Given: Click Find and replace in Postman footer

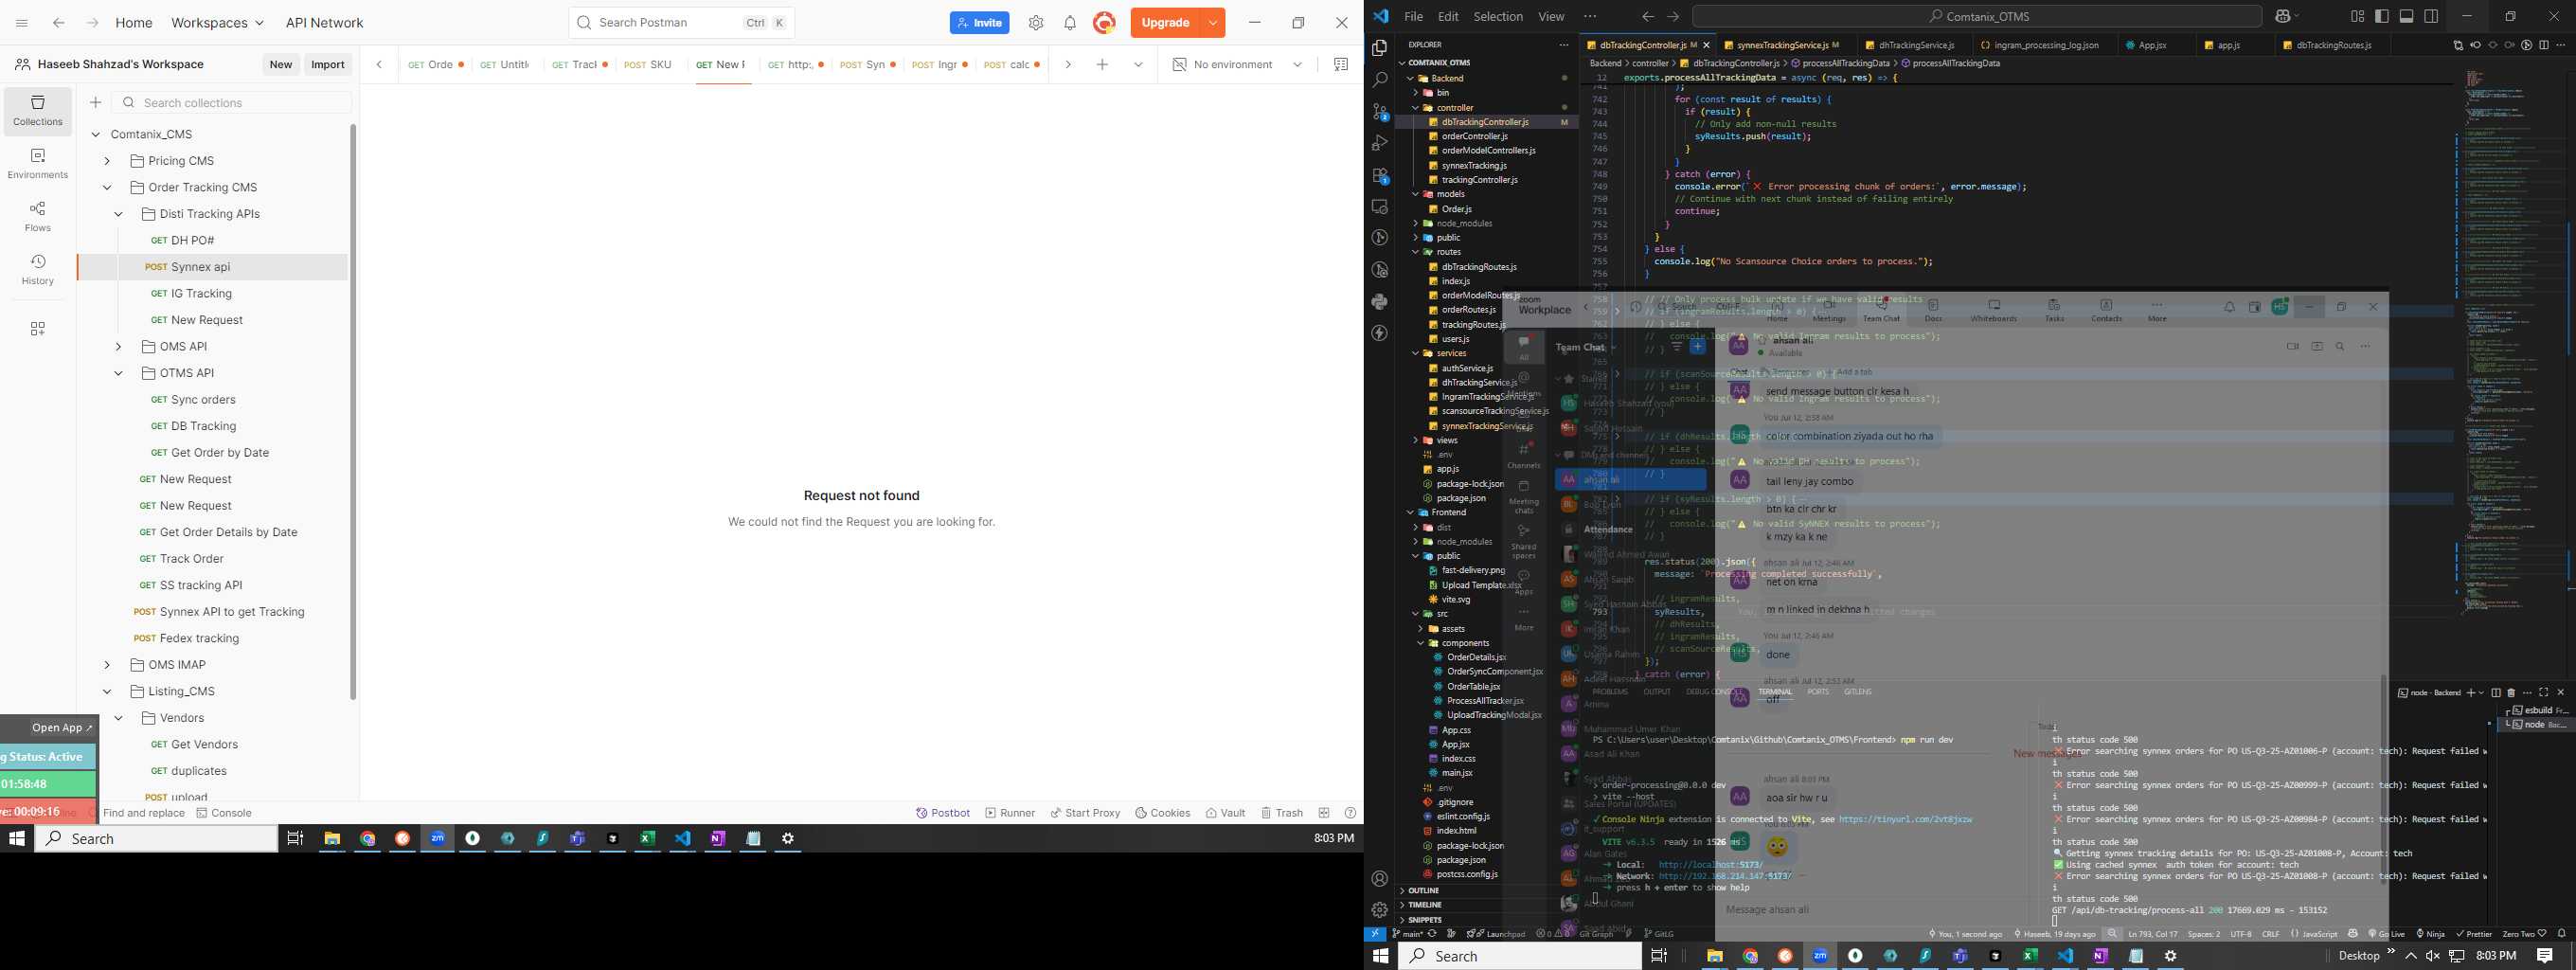Looking at the screenshot, I should coord(143,813).
